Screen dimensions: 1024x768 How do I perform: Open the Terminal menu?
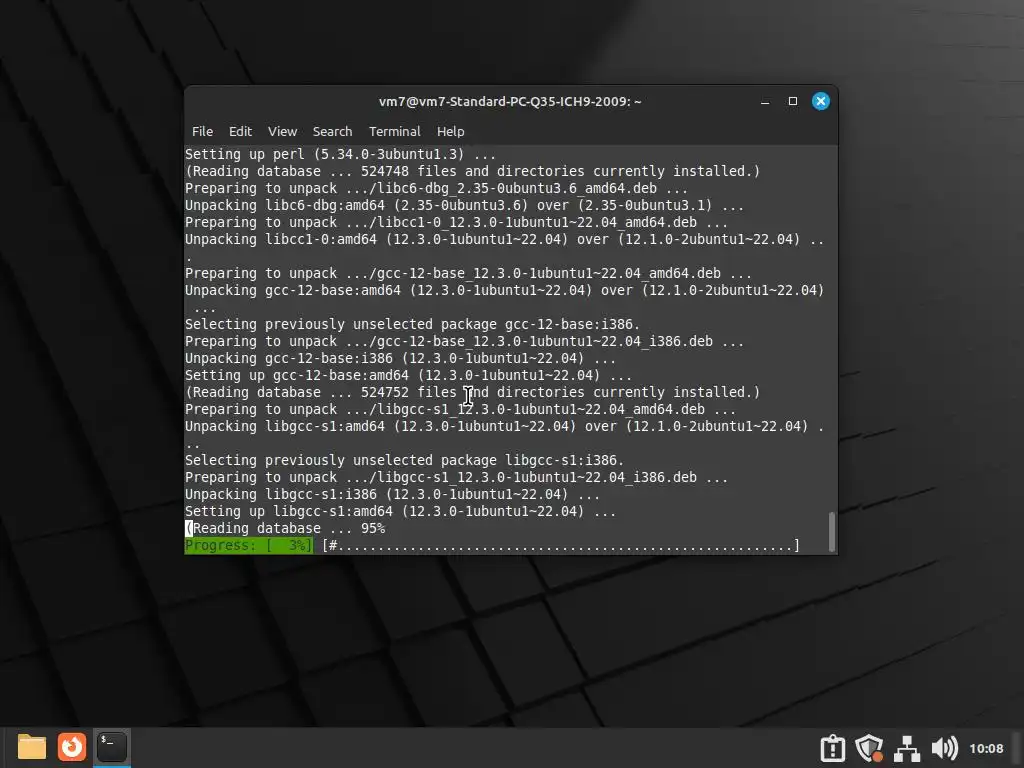click(x=394, y=131)
